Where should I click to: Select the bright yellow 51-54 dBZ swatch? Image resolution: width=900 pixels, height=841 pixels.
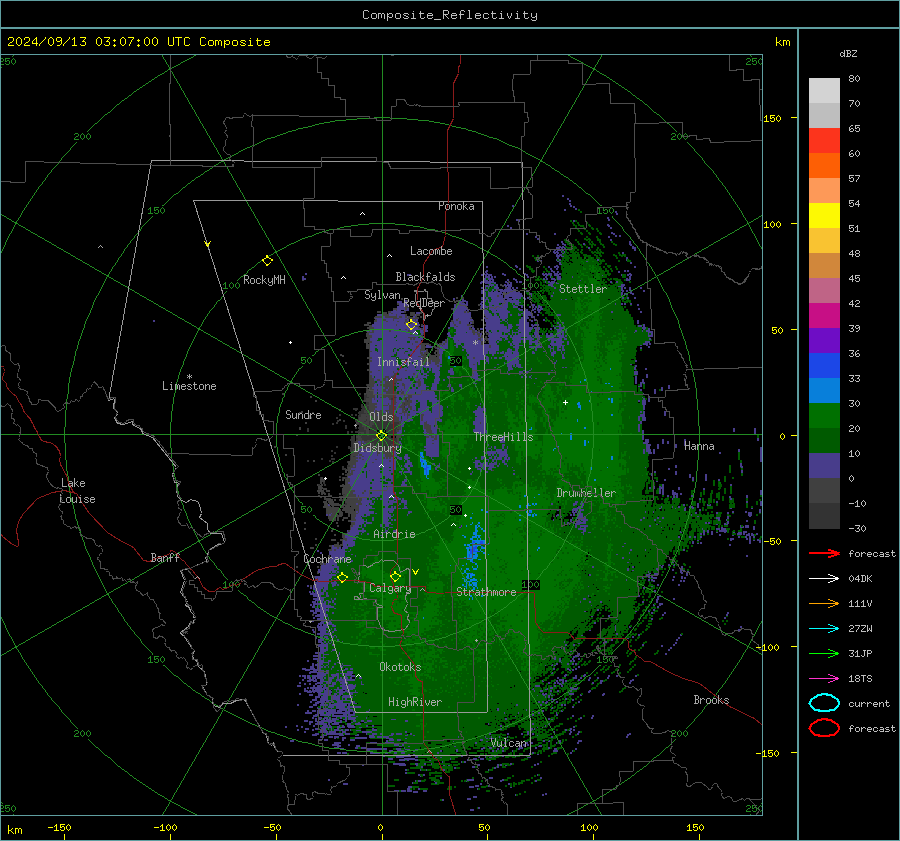tap(824, 216)
